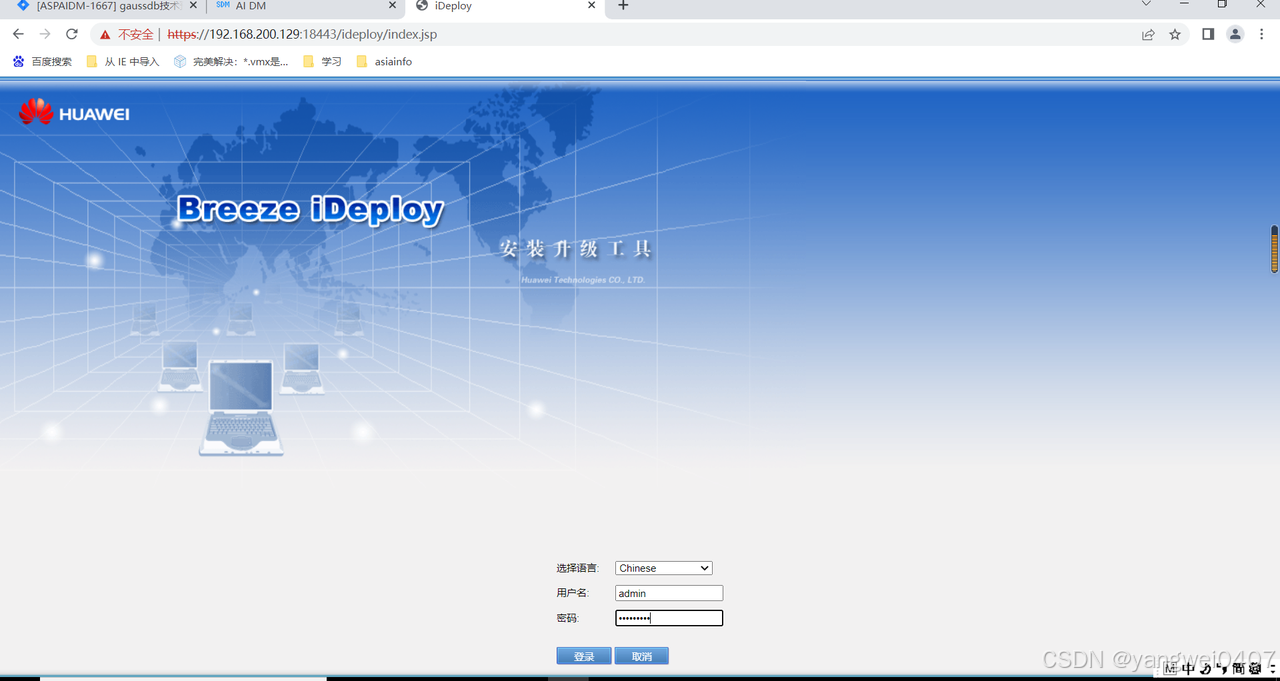The width and height of the screenshot is (1280, 681).
Task: Click the 取消 cancel button
Action: point(641,656)
